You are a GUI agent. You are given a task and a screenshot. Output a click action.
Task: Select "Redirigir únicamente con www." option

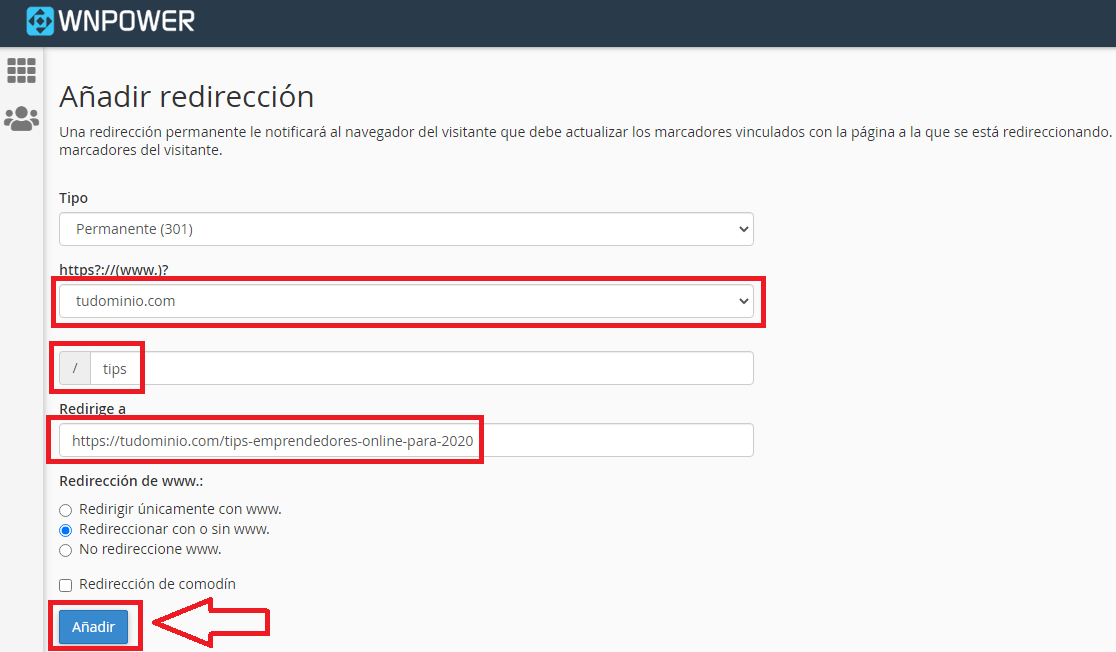click(x=65, y=510)
